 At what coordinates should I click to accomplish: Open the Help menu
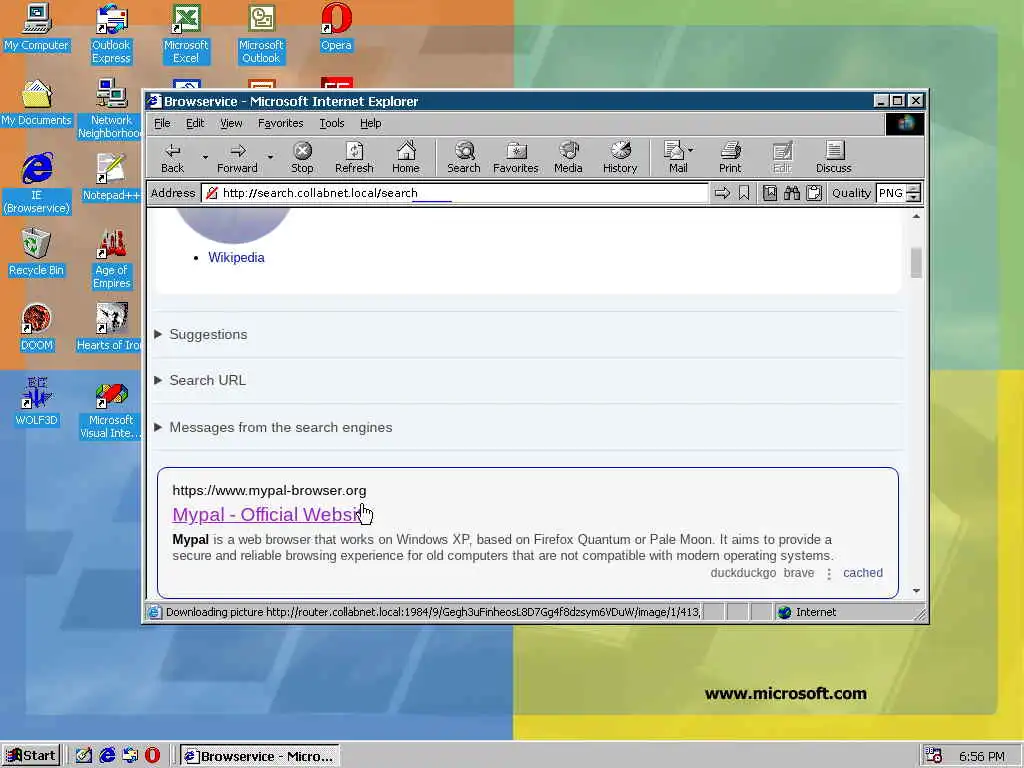point(370,123)
